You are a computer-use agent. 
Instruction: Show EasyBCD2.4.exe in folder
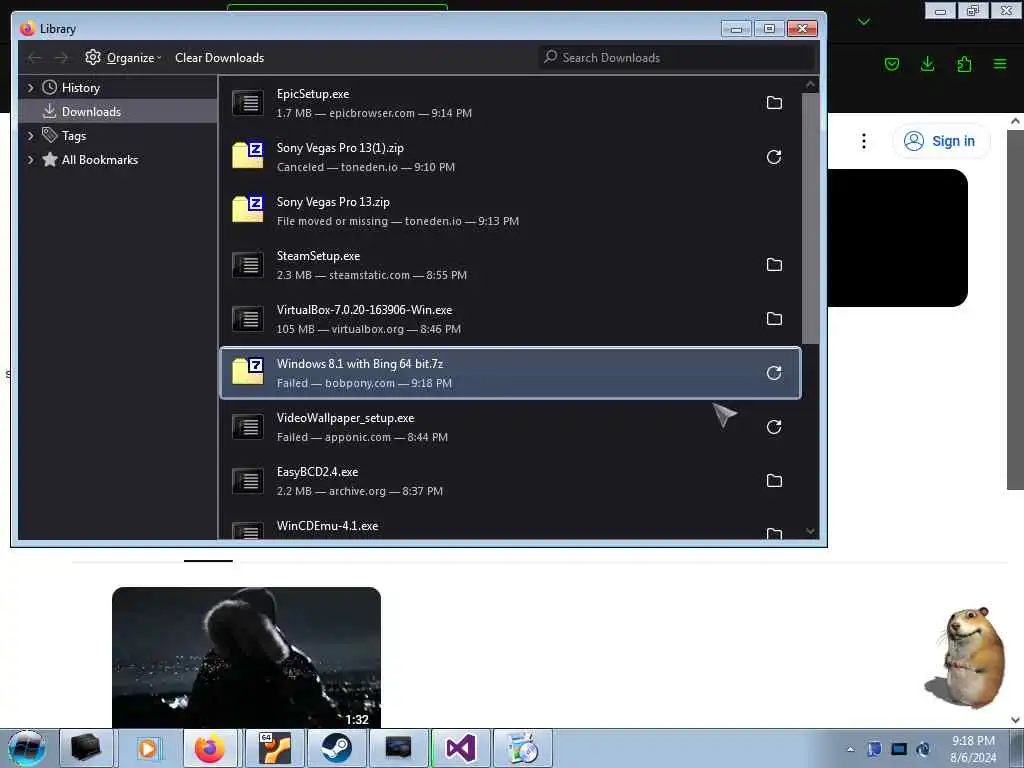tap(774, 481)
